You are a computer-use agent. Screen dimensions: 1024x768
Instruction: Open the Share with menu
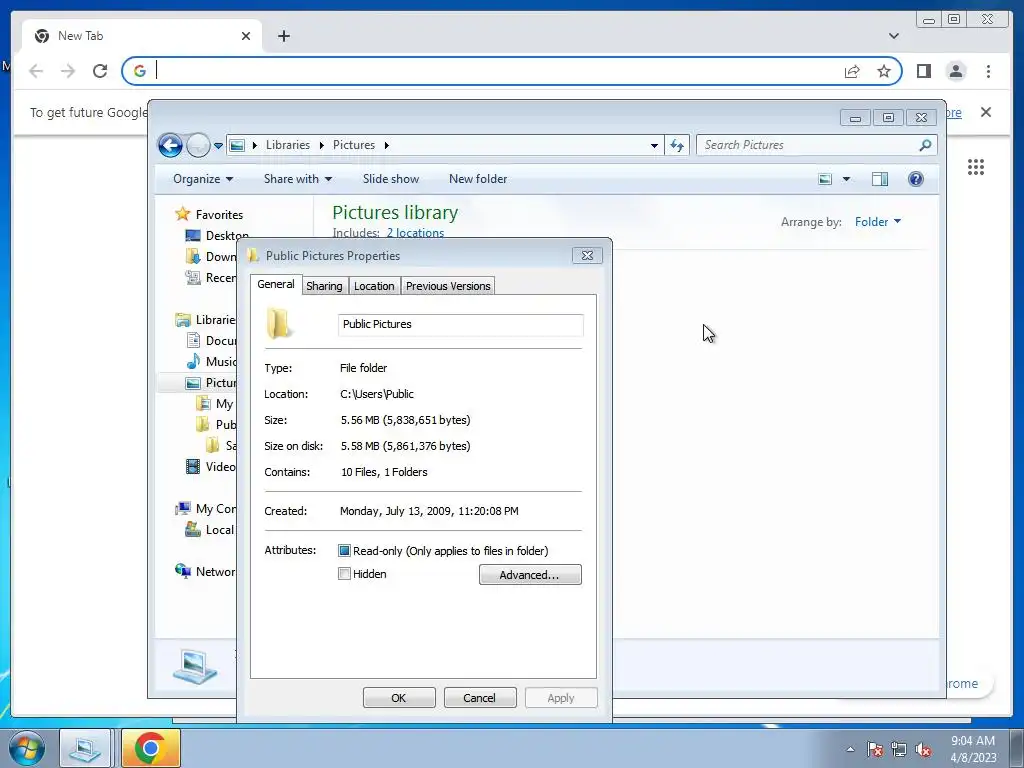click(298, 179)
